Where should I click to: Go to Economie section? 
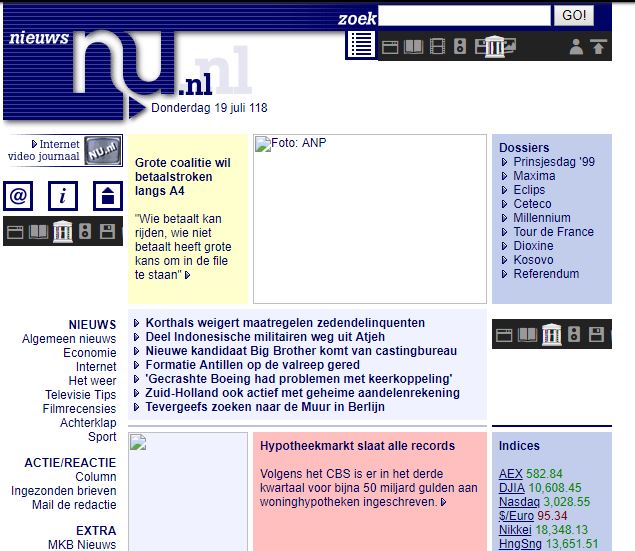pyautogui.click(x=89, y=353)
